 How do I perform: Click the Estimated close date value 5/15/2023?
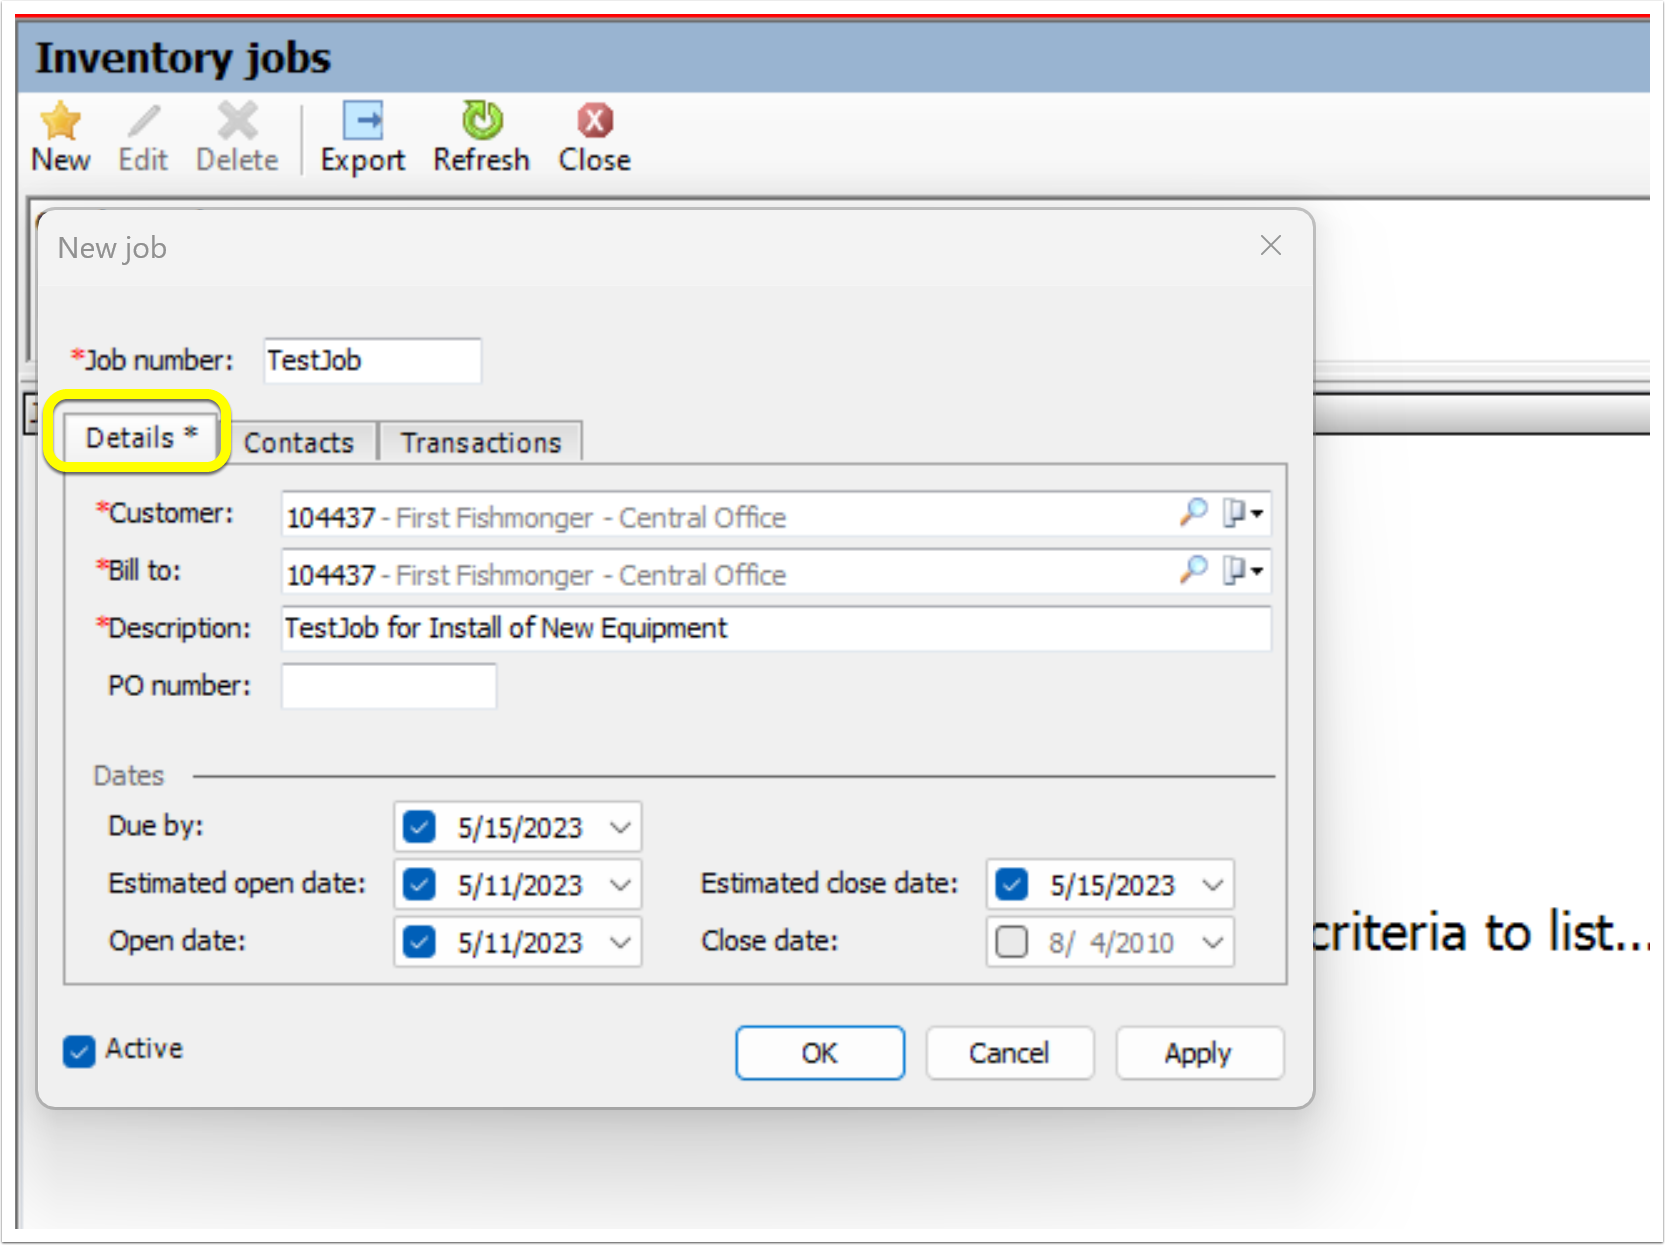[1112, 885]
